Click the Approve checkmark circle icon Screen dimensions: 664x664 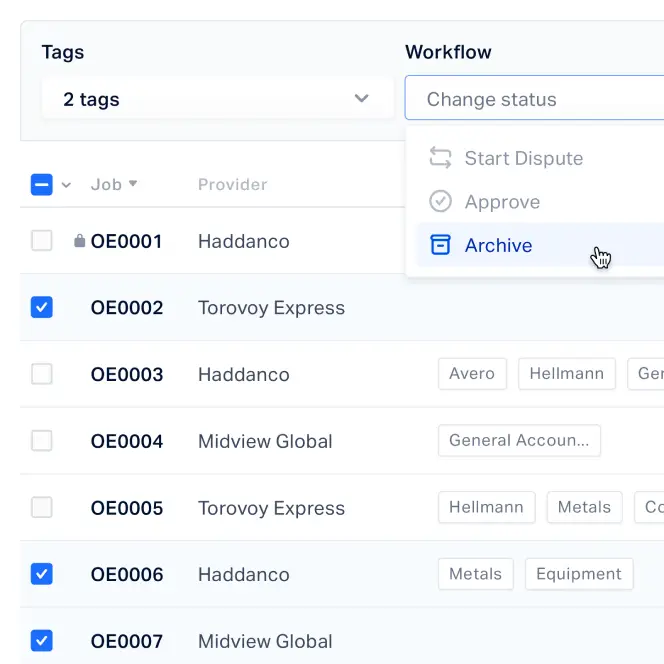[440, 201]
